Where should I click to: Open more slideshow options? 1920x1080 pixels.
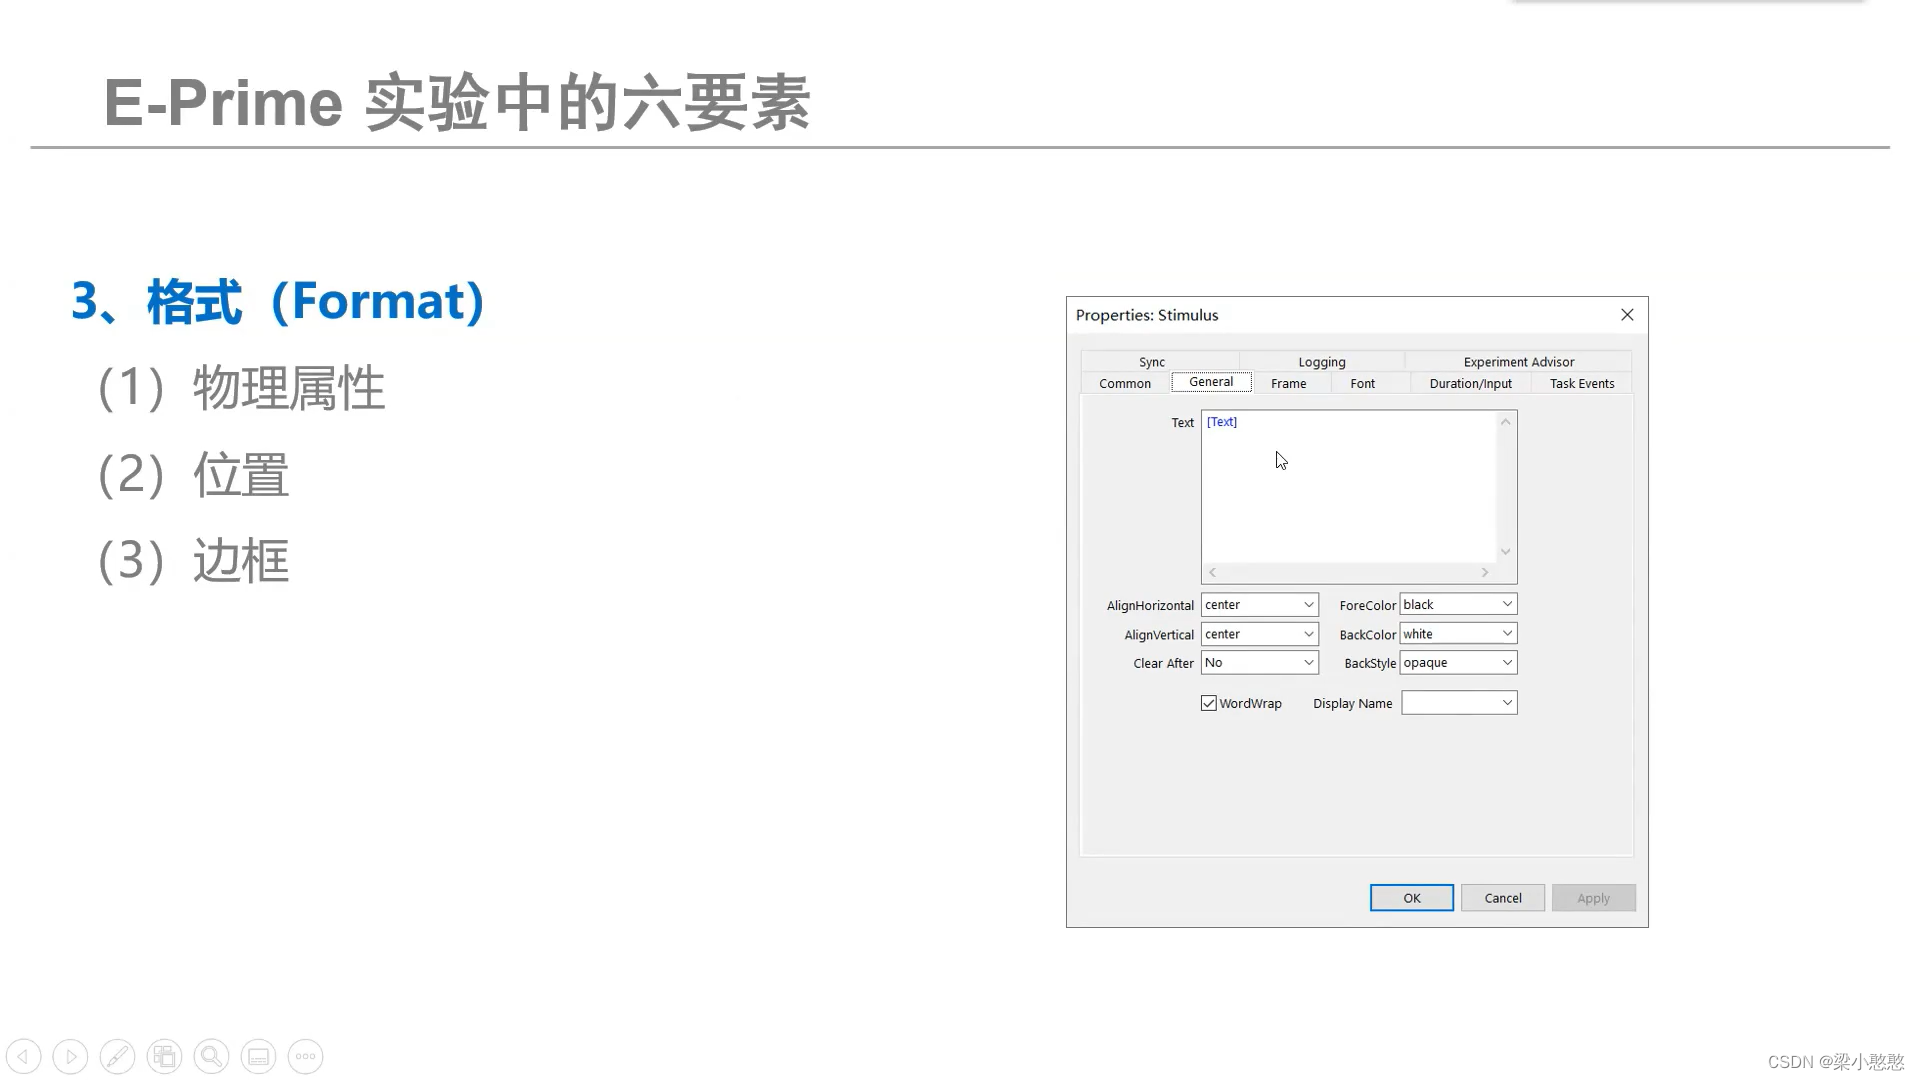[305, 1055]
